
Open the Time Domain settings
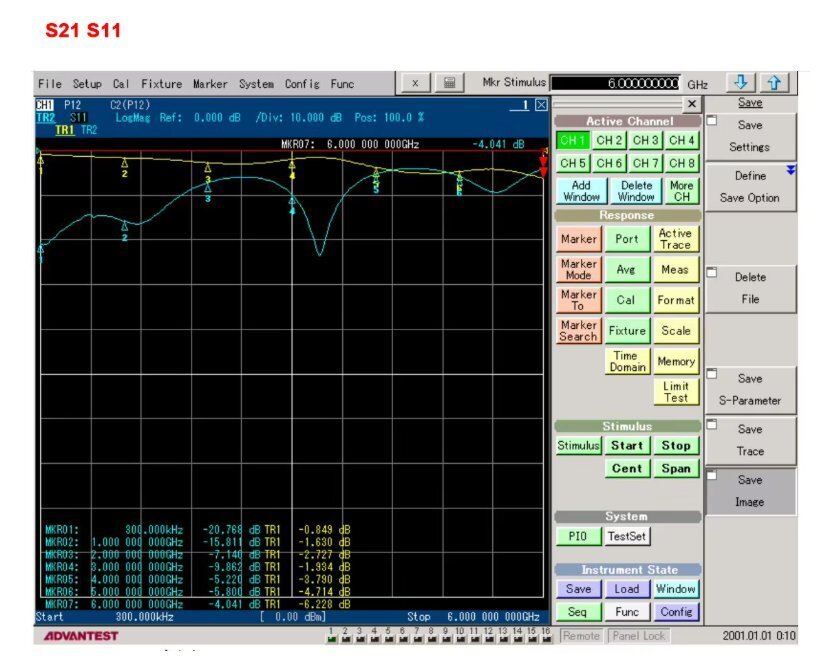[x=627, y=361]
